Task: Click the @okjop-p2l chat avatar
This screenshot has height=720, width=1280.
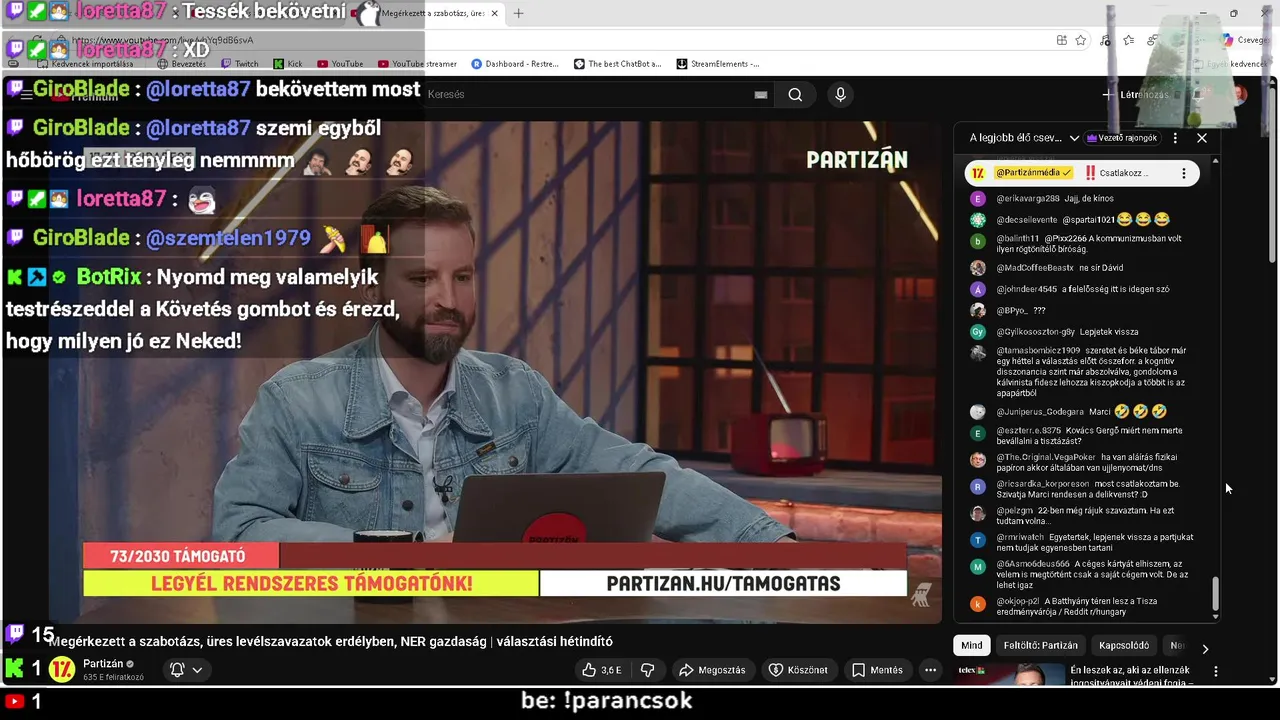Action: tap(978, 604)
